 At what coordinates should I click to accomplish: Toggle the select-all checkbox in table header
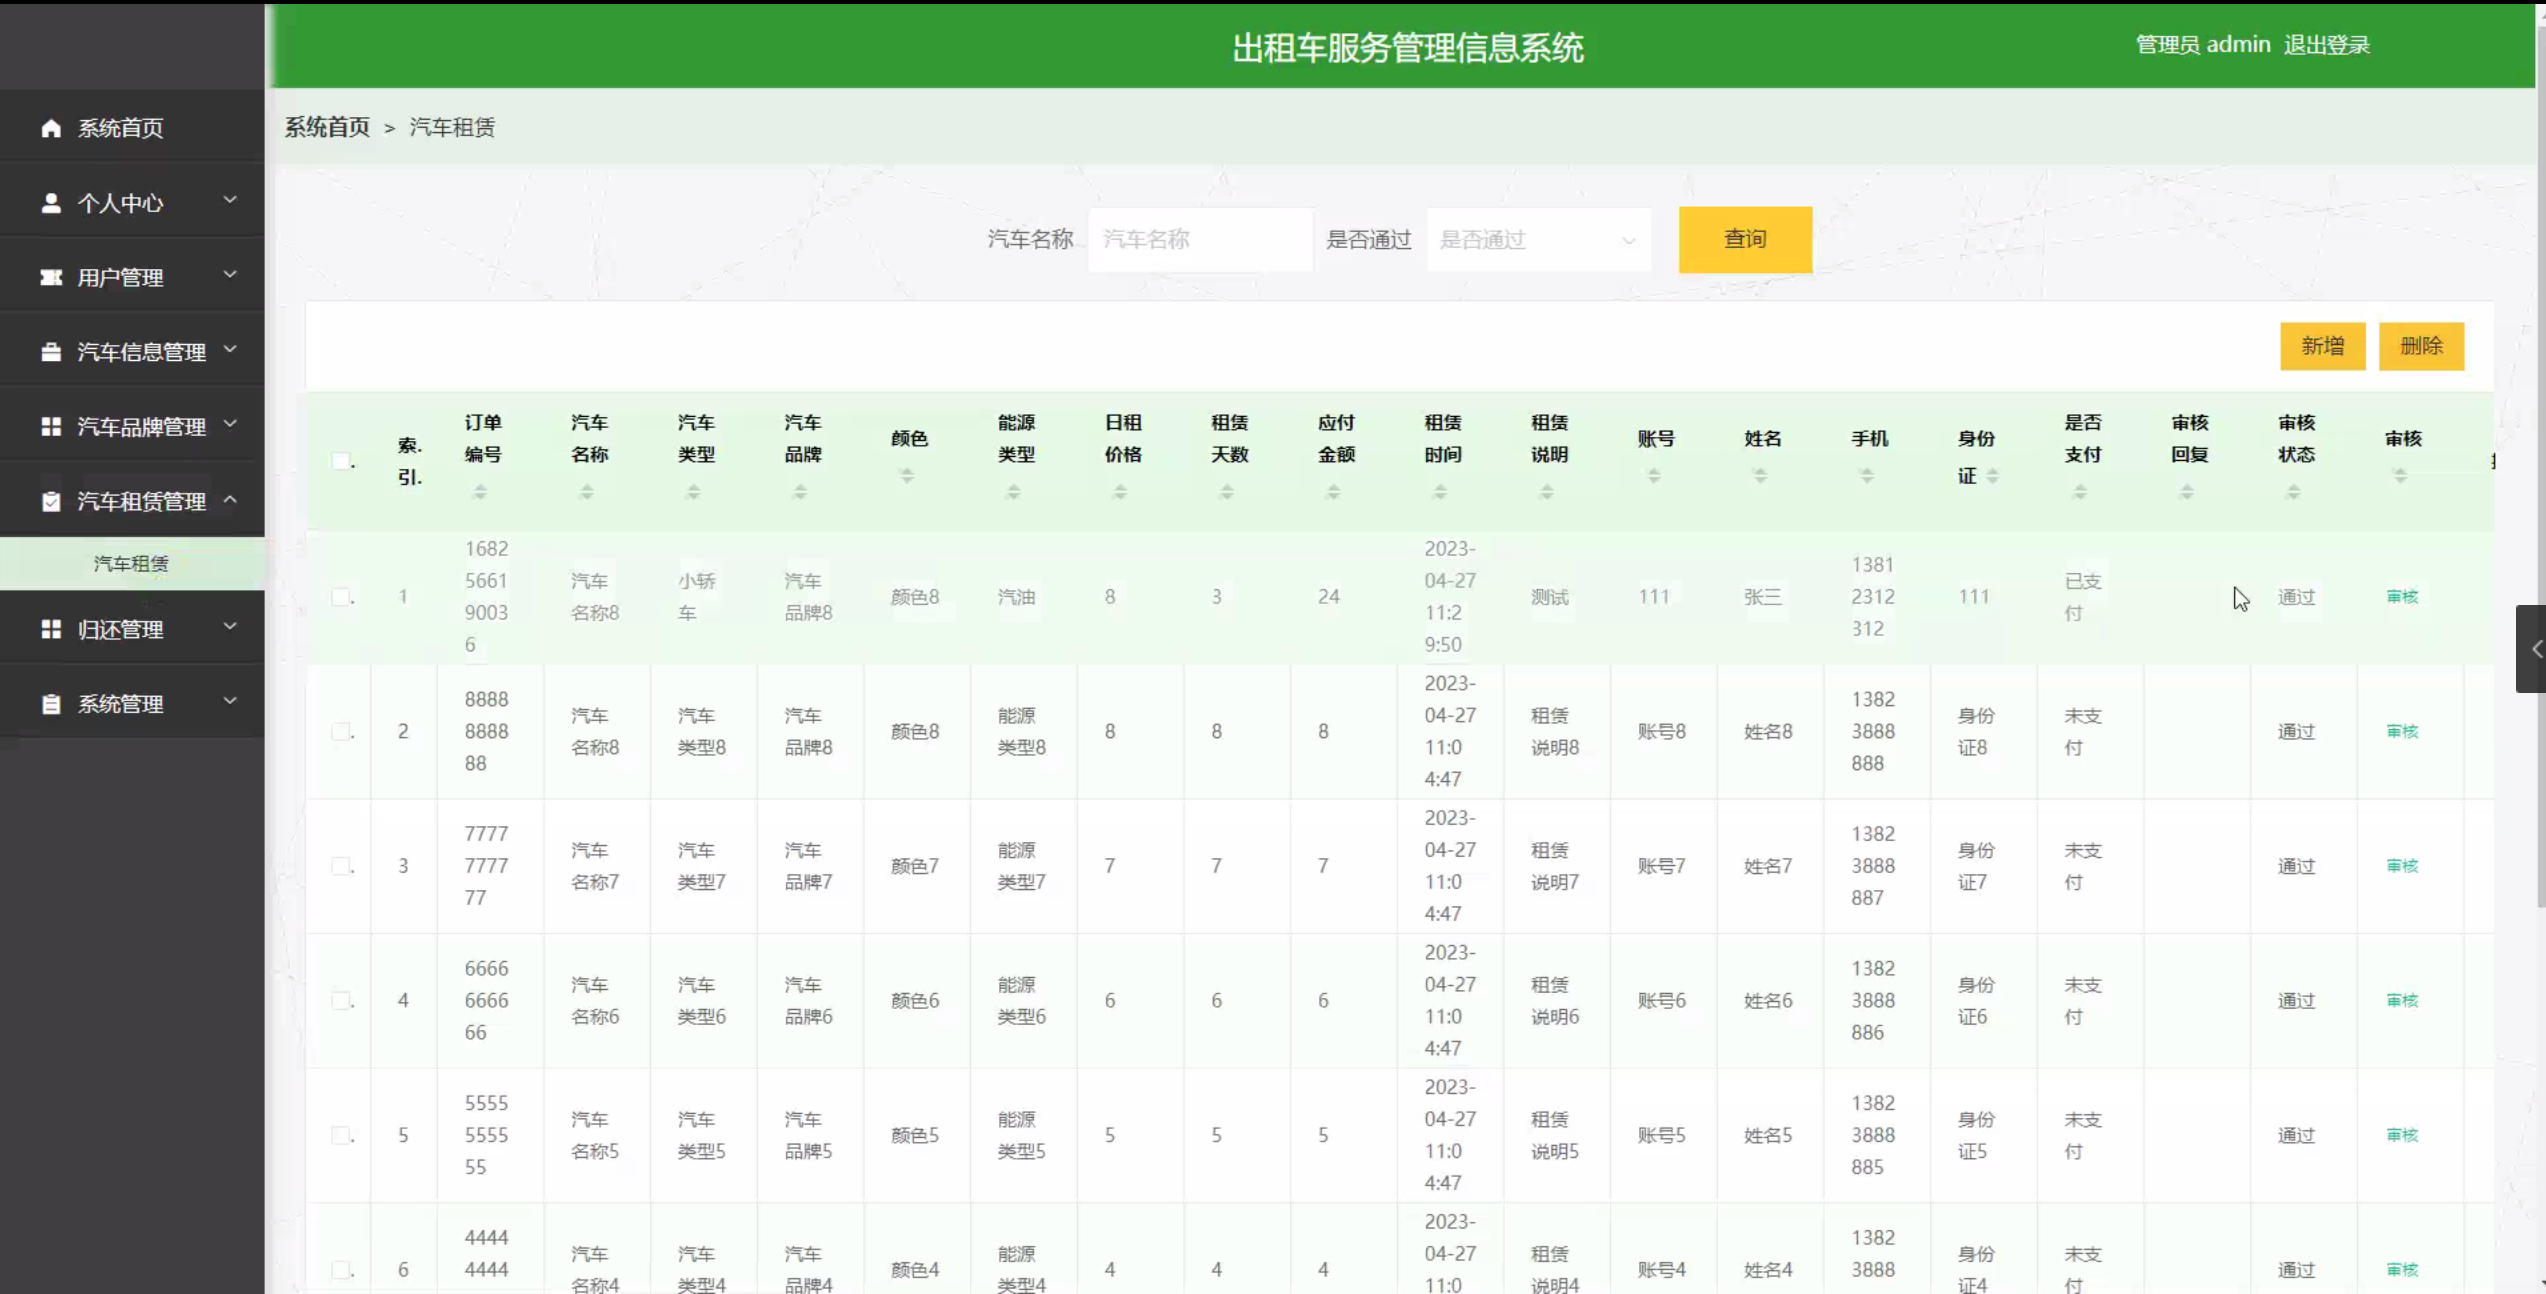point(341,461)
